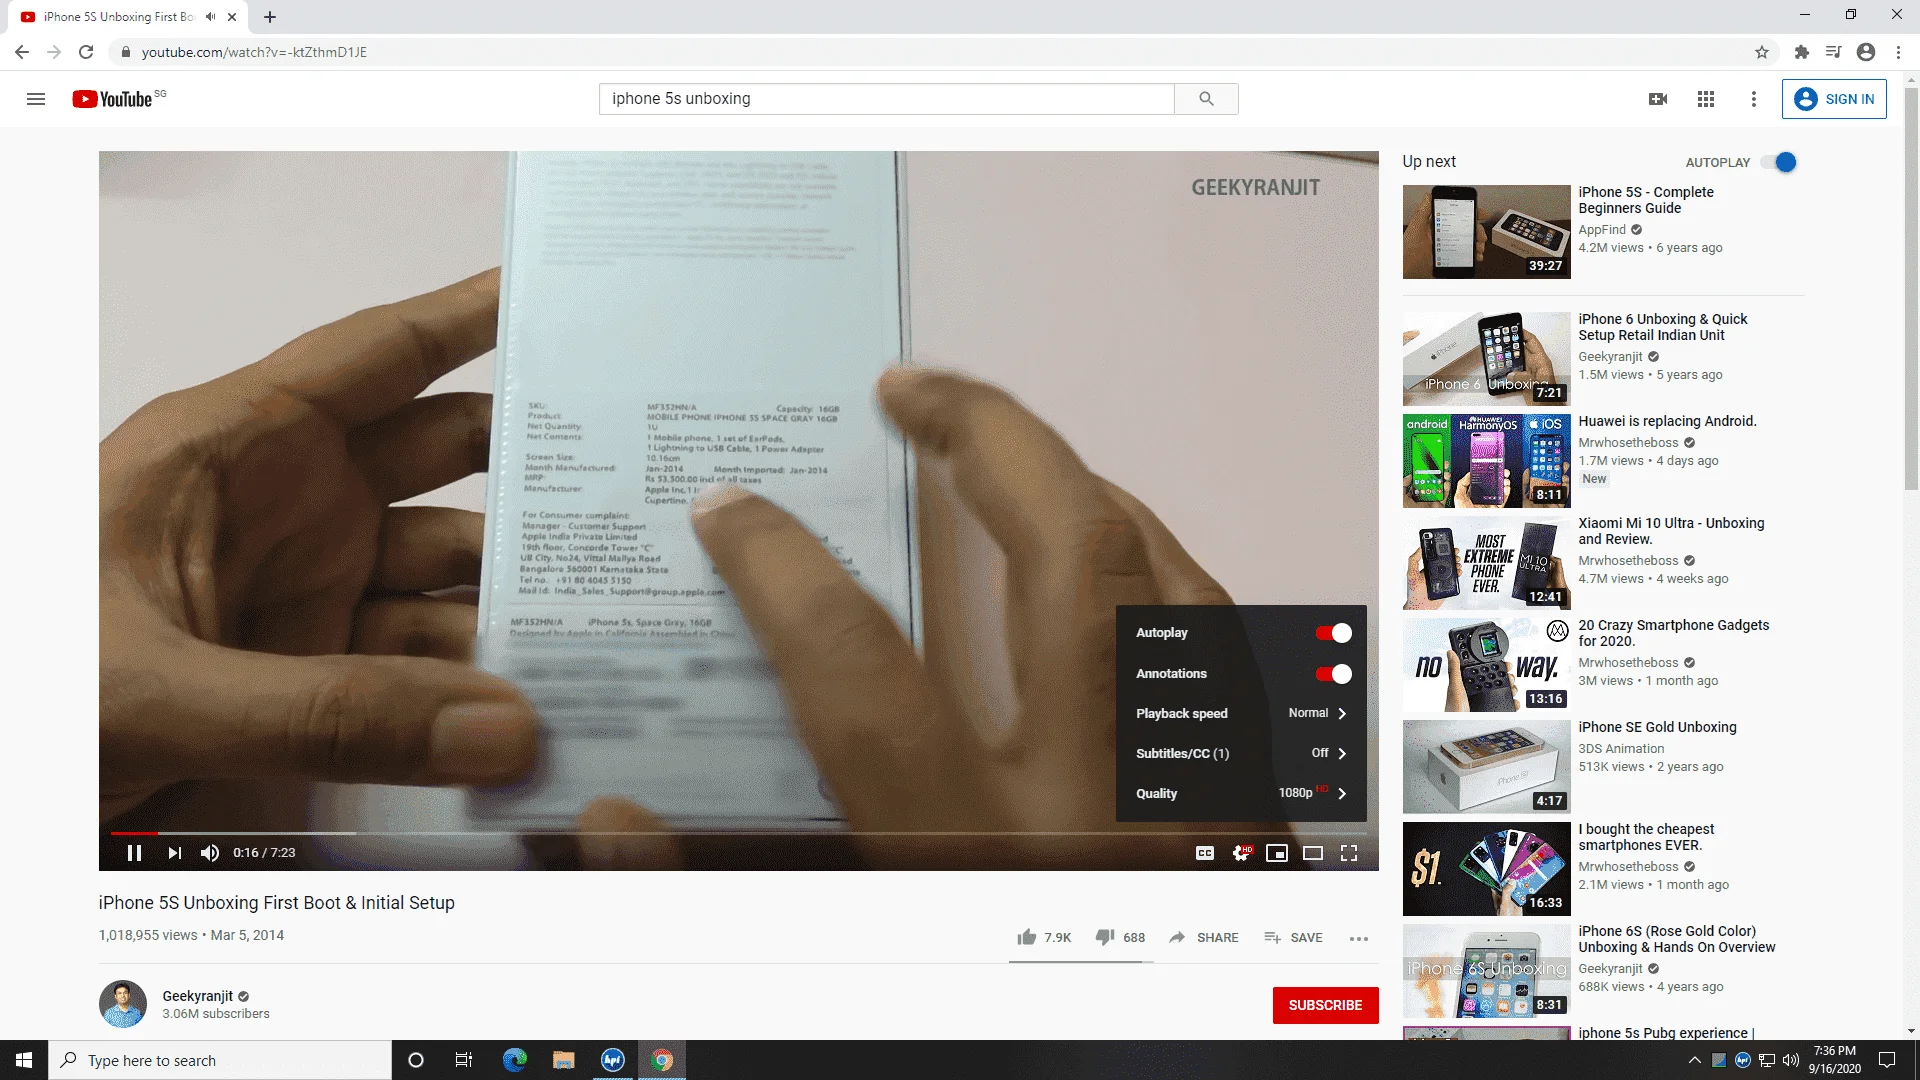Skip to next video
The image size is (1920, 1080).
(175, 853)
